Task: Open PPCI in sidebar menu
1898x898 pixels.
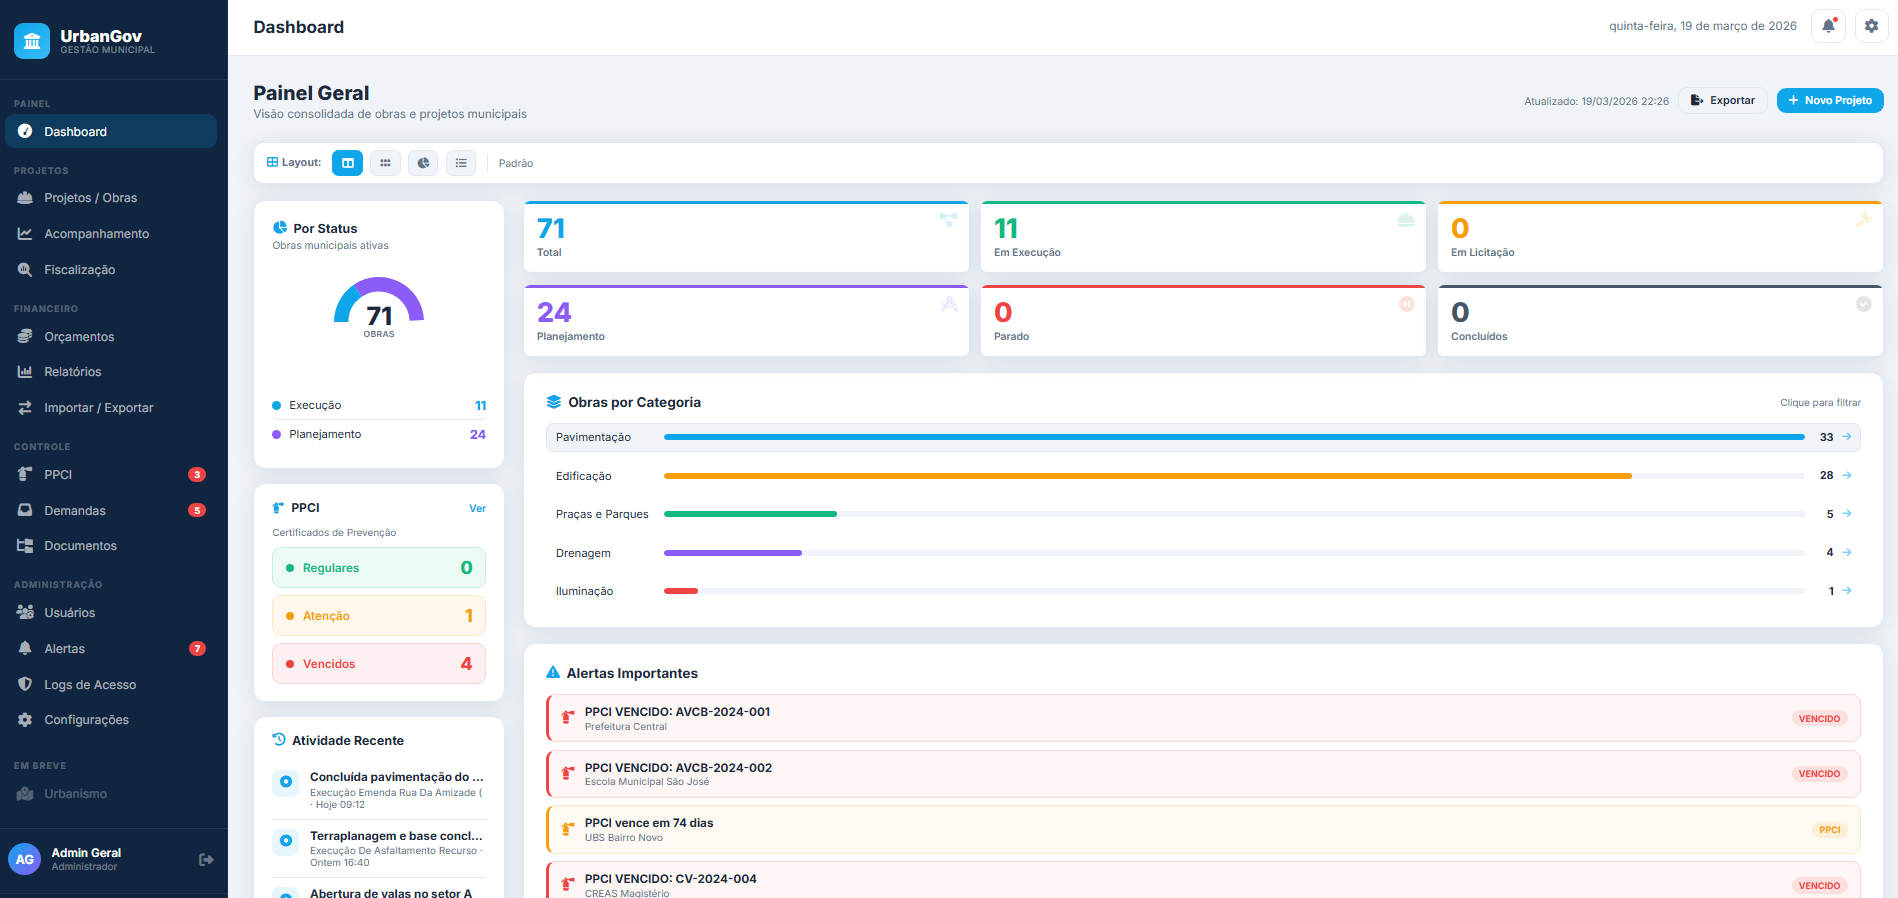Action: click(x=111, y=474)
